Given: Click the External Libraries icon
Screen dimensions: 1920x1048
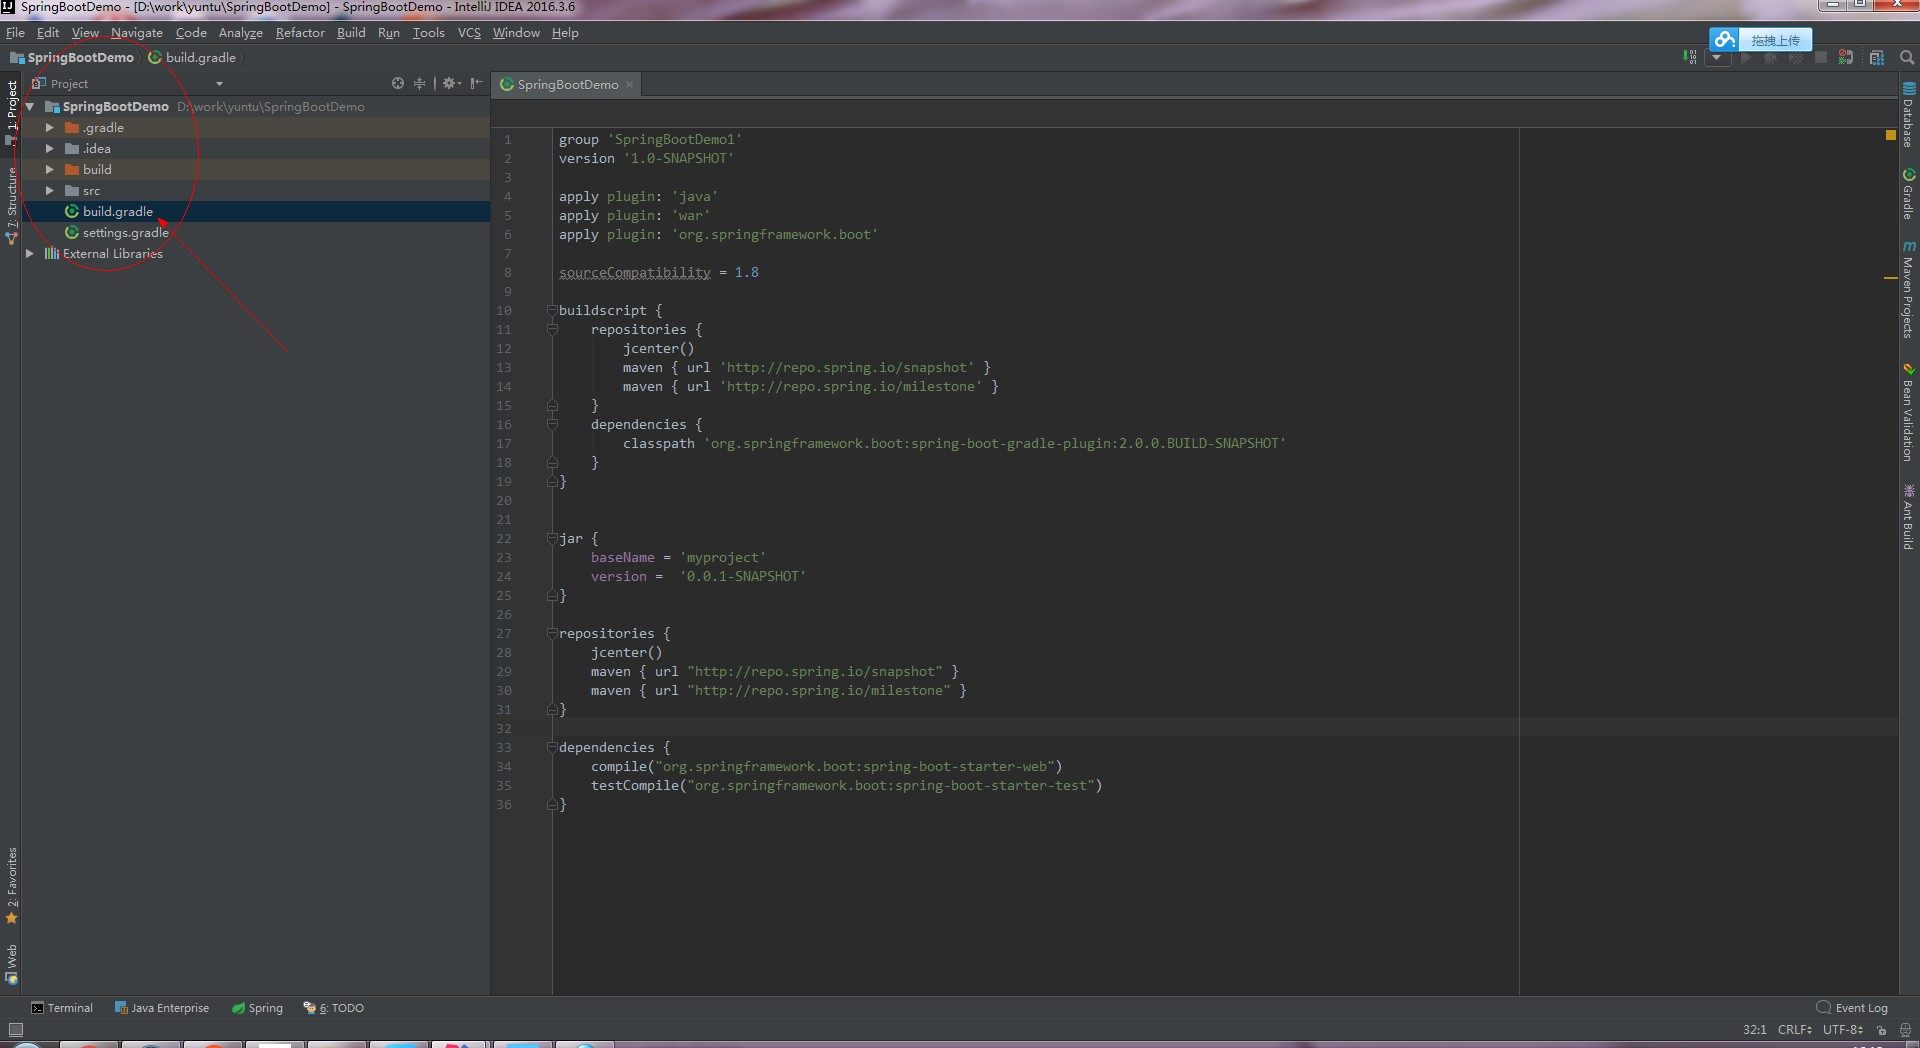Looking at the screenshot, I should click(52, 254).
